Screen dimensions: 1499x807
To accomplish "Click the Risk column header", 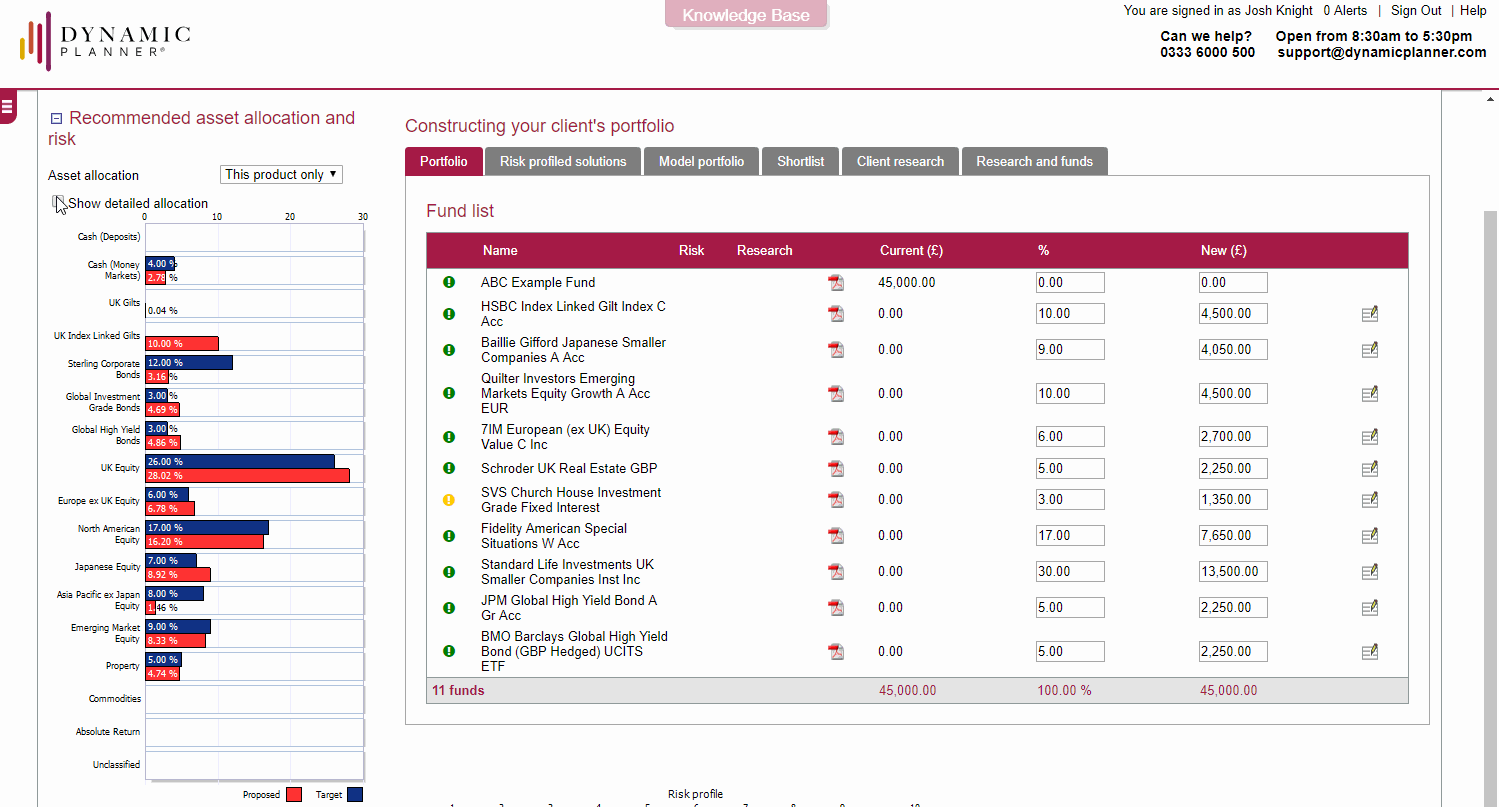I will [691, 251].
